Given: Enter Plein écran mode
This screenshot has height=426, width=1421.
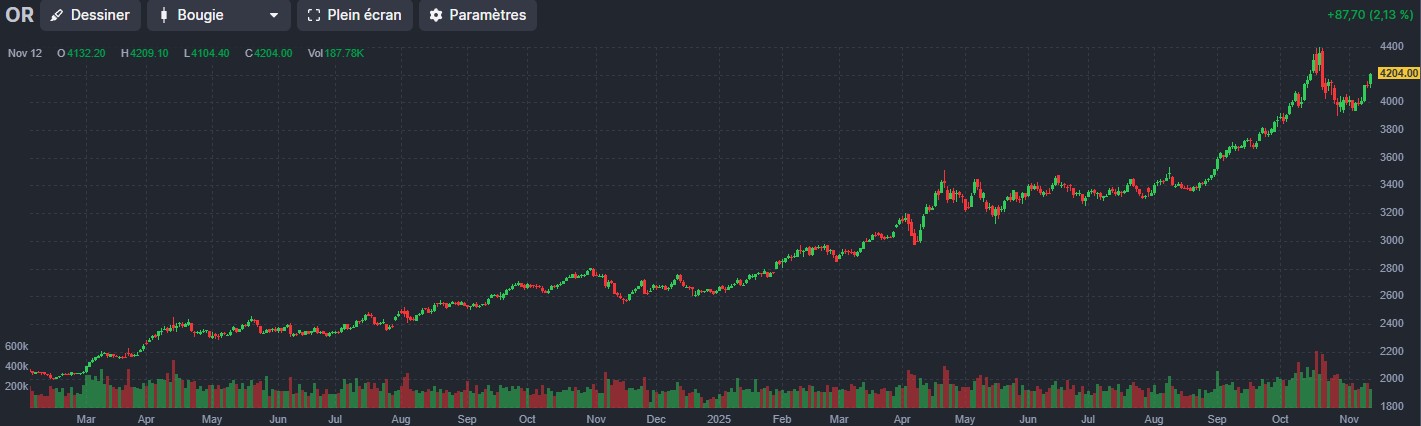Looking at the screenshot, I should coord(354,16).
